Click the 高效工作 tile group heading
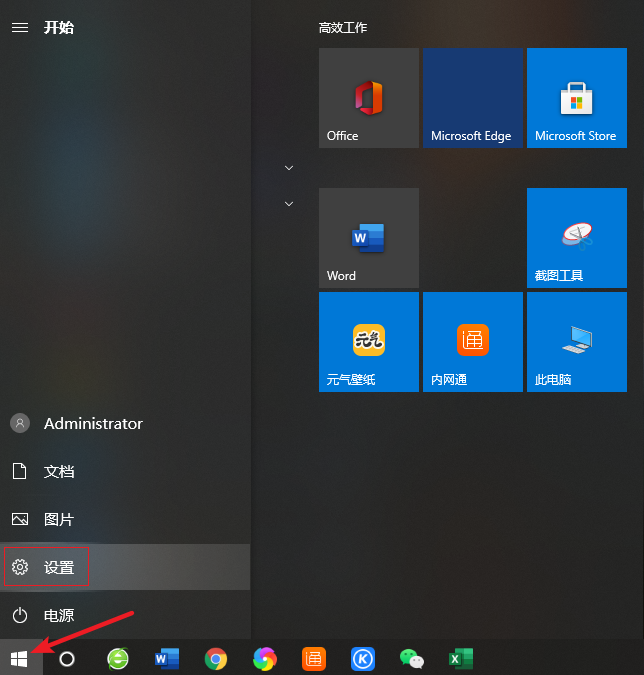Viewport: 644px width, 675px height. (x=343, y=27)
